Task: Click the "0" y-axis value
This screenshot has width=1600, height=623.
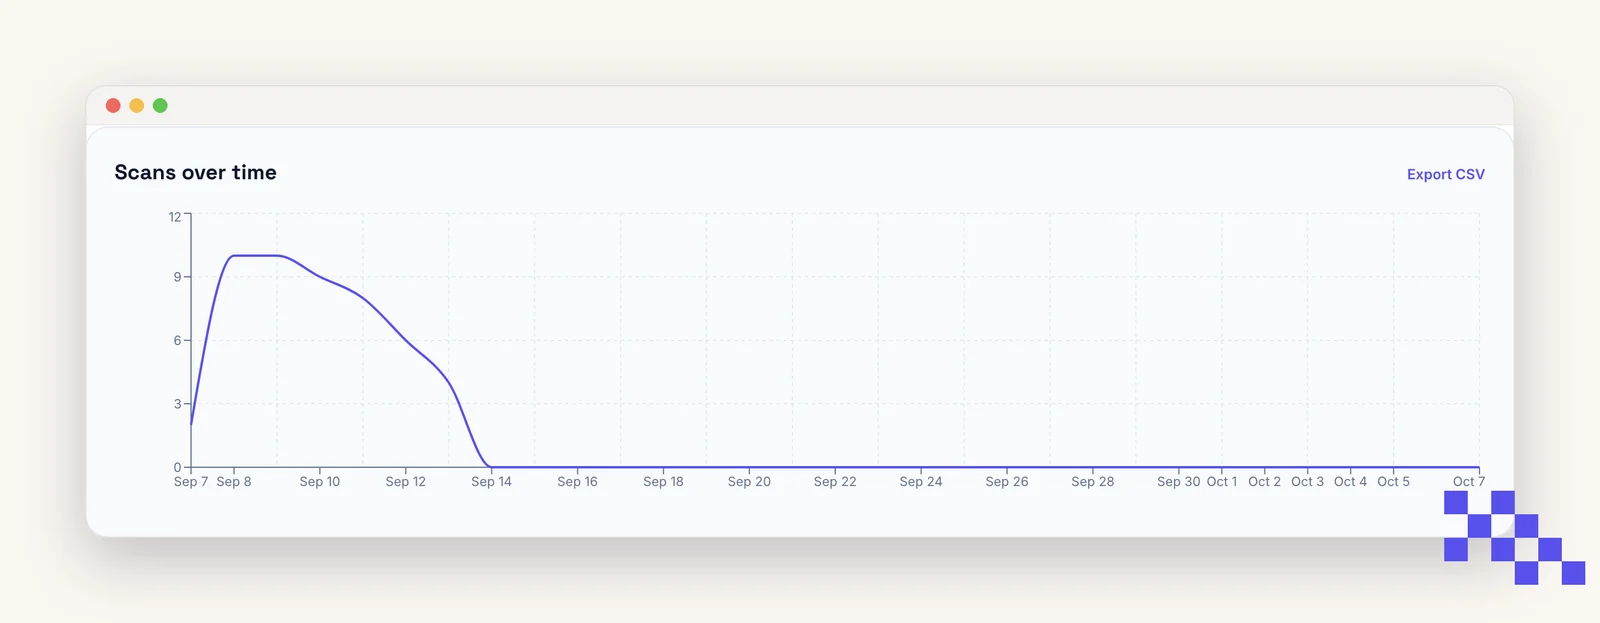Action: tap(178, 467)
